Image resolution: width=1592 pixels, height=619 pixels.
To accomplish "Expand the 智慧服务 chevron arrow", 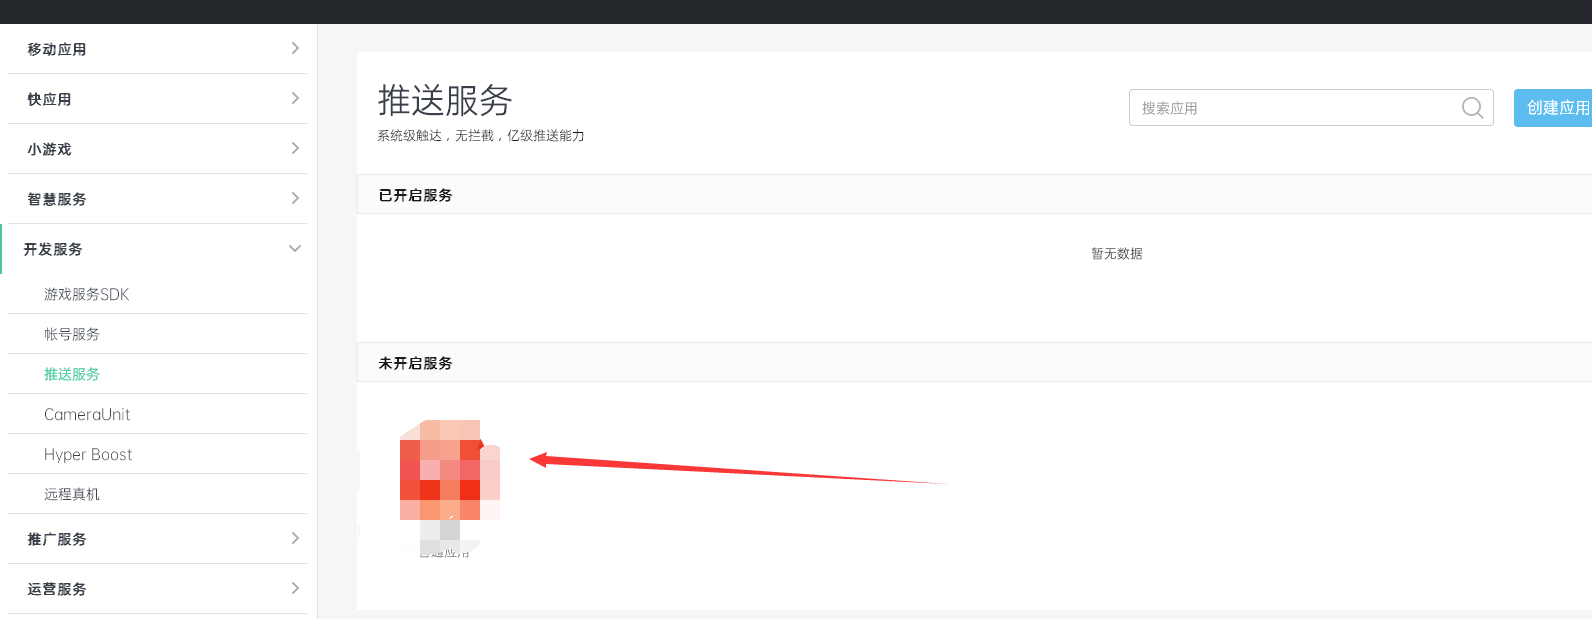I will pyautogui.click(x=295, y=198).
